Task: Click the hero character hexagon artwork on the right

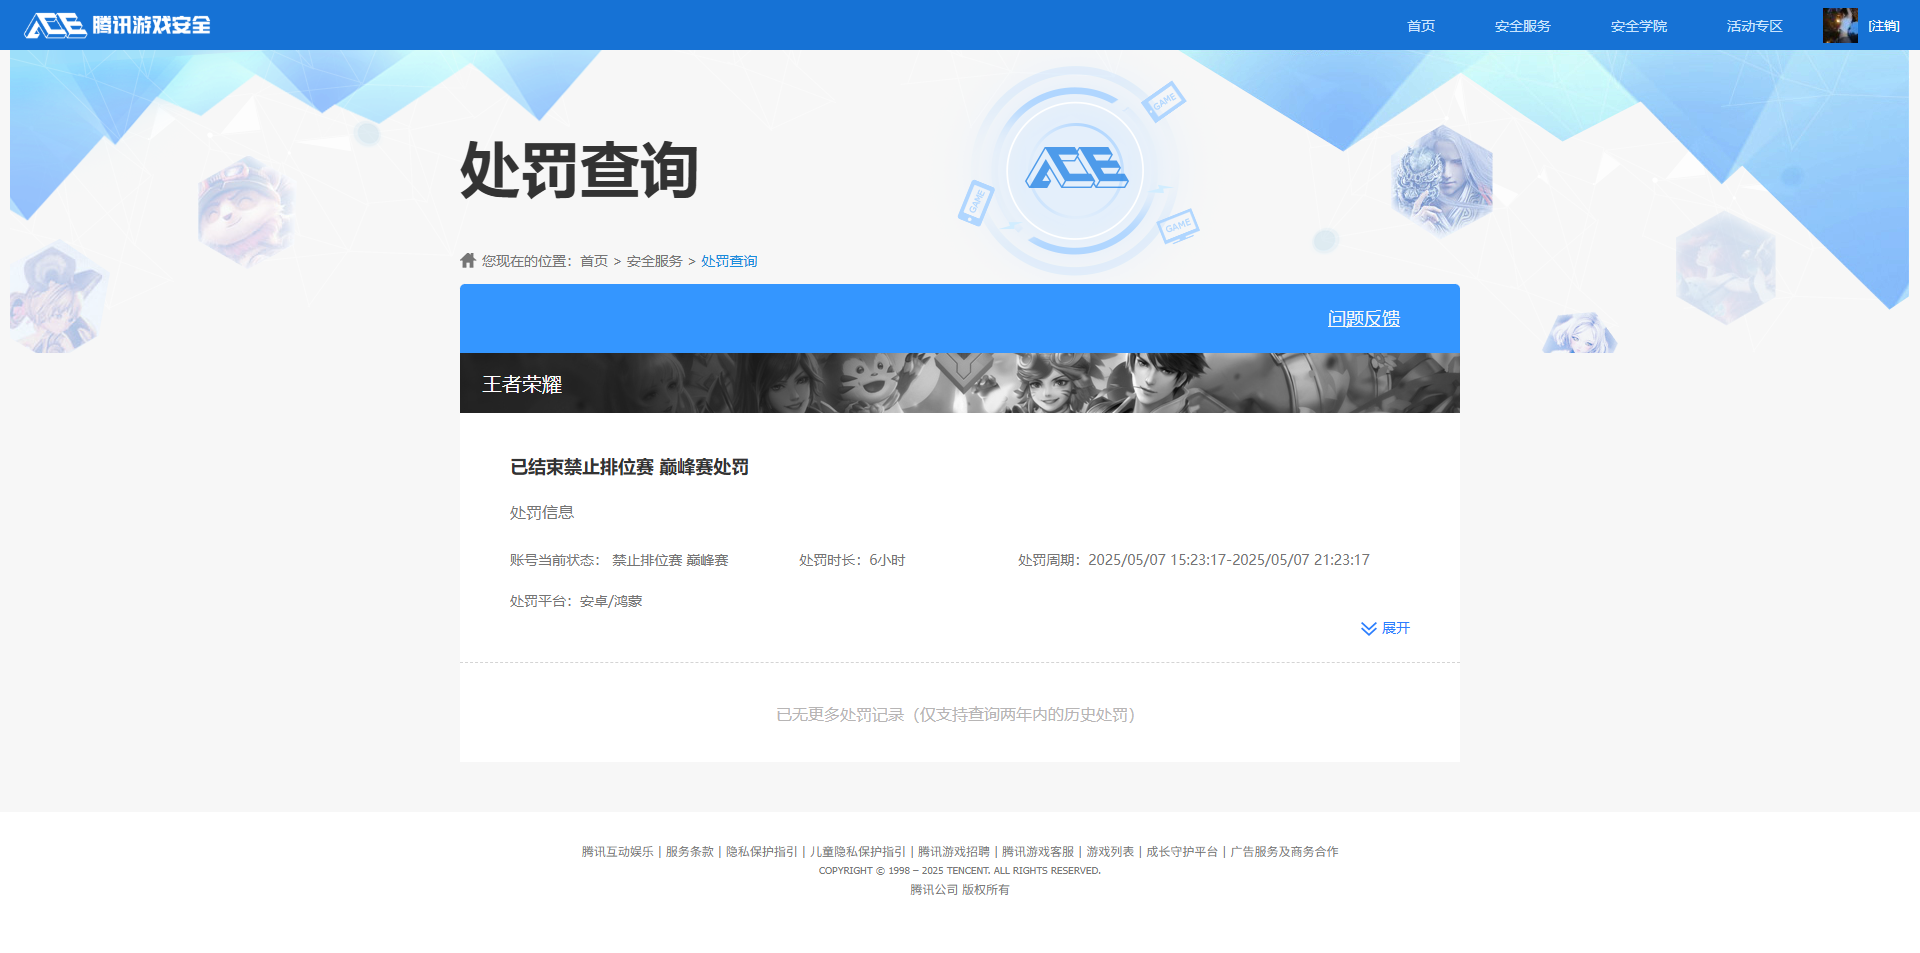Action: coord(1441,180)
